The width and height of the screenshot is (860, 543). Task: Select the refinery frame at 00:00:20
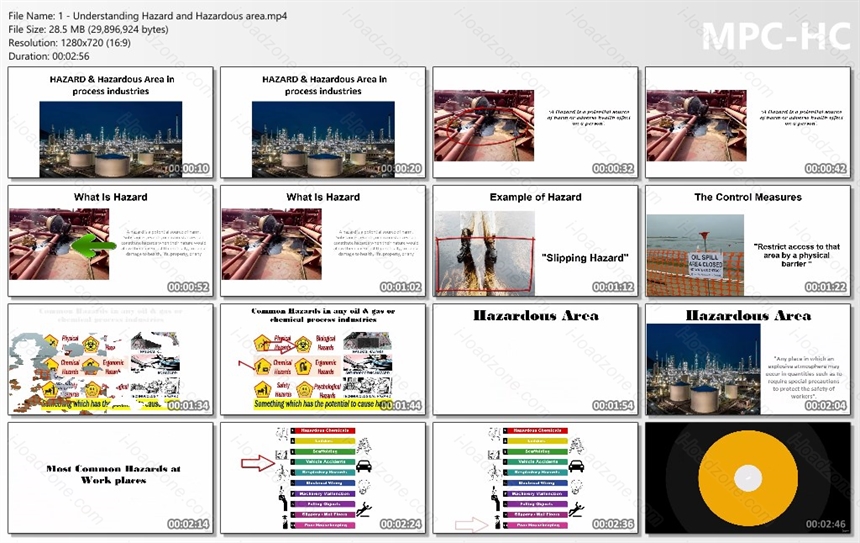click(x=323, y=122)
